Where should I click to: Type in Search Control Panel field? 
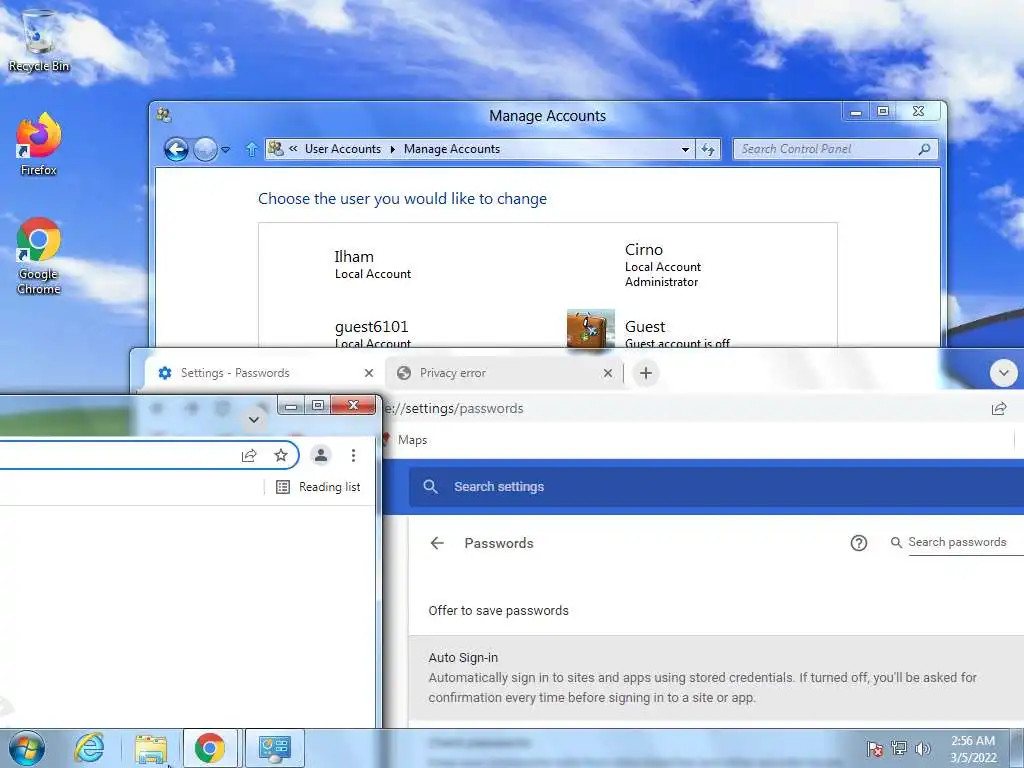(826, 150)
